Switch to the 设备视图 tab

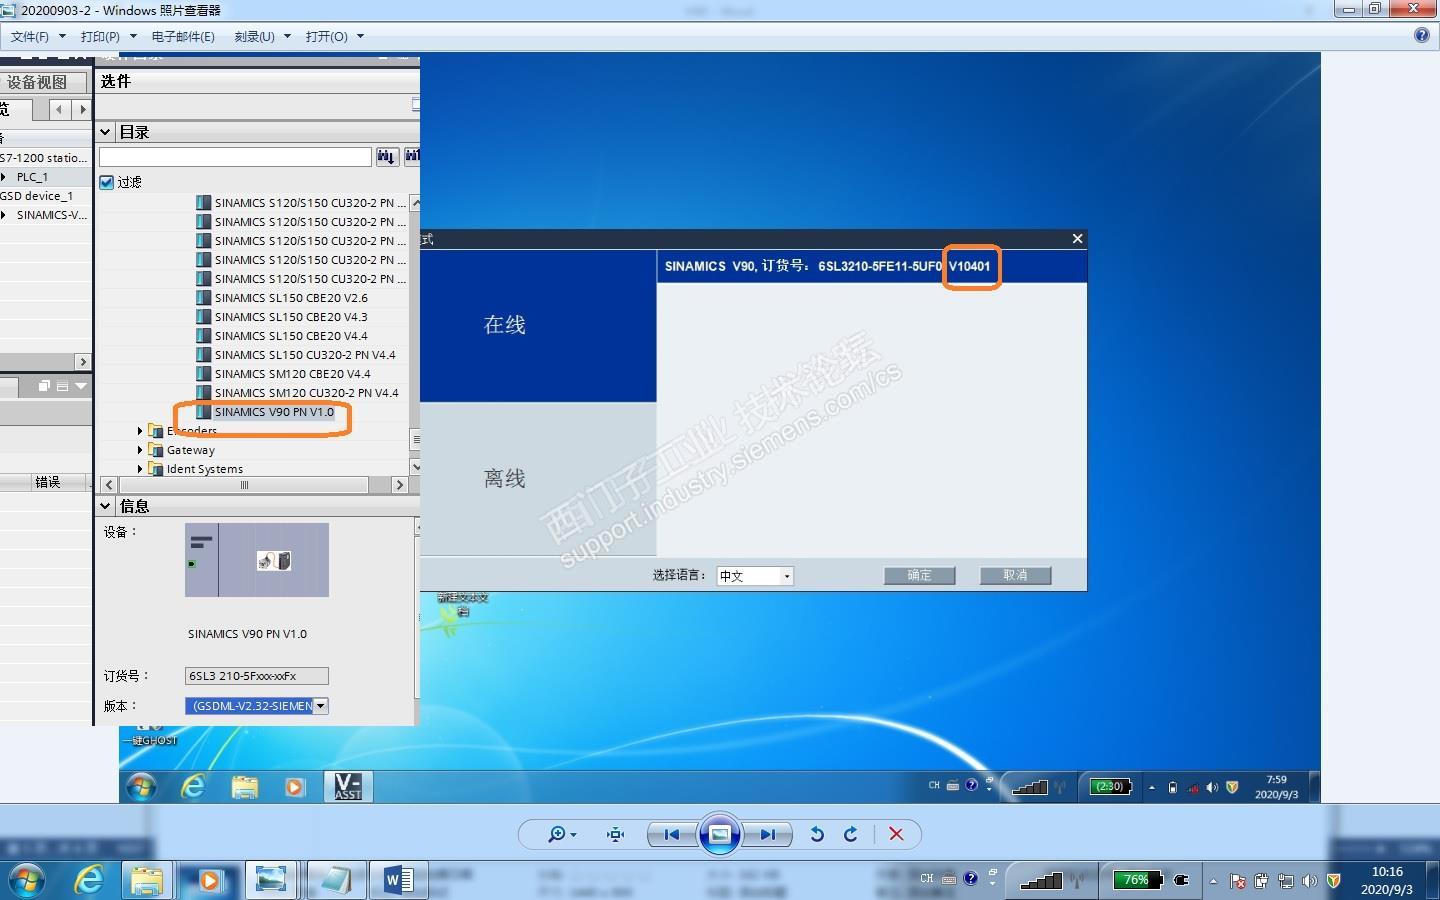[x=37, y=82]
